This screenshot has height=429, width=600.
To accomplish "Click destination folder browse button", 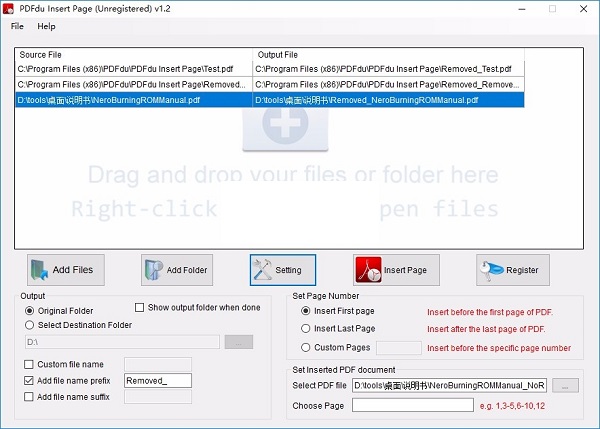I will [239, 342].
